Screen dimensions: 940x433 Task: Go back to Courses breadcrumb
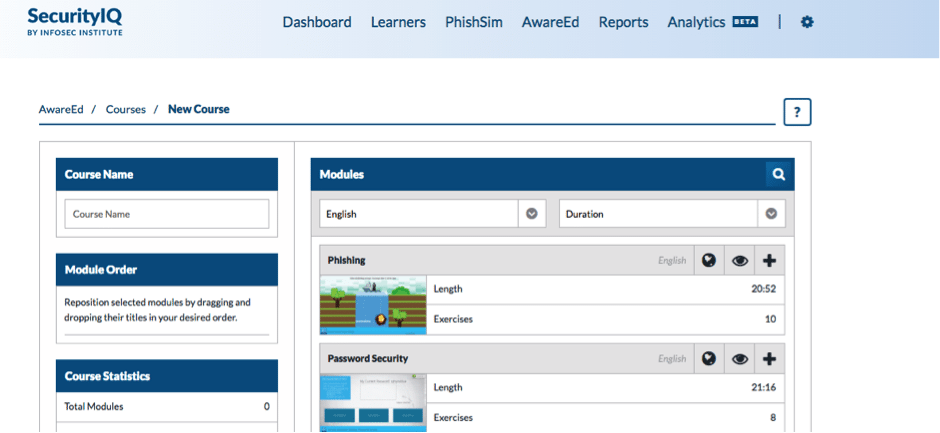pos(125,109)
